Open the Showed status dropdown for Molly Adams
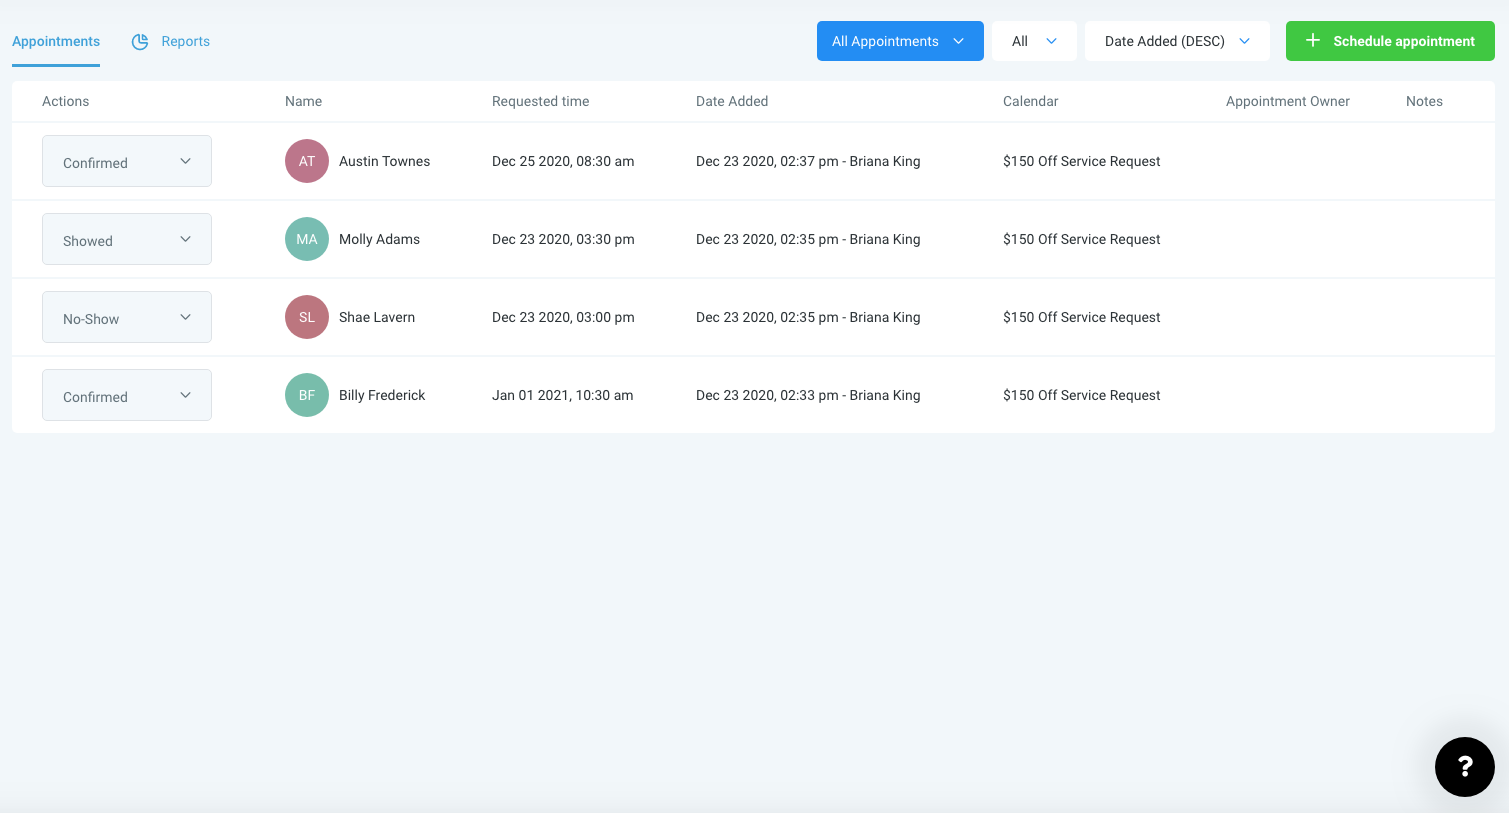This screenshot has height=813, width=1509. coord(127,239)
